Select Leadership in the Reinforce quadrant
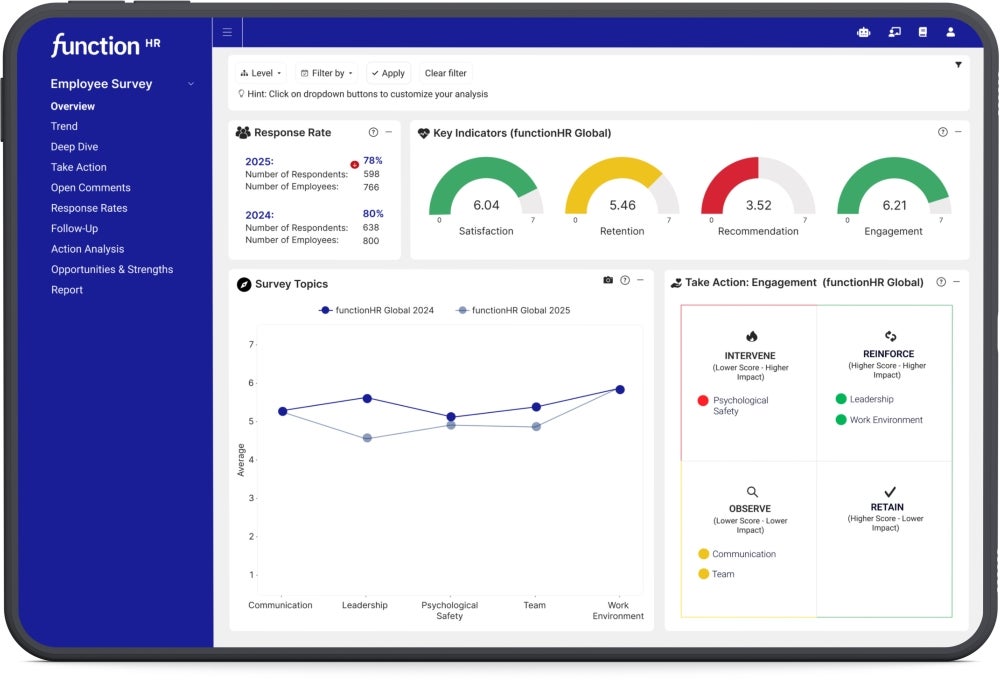 pyautogui.click(x=864, y=399)
